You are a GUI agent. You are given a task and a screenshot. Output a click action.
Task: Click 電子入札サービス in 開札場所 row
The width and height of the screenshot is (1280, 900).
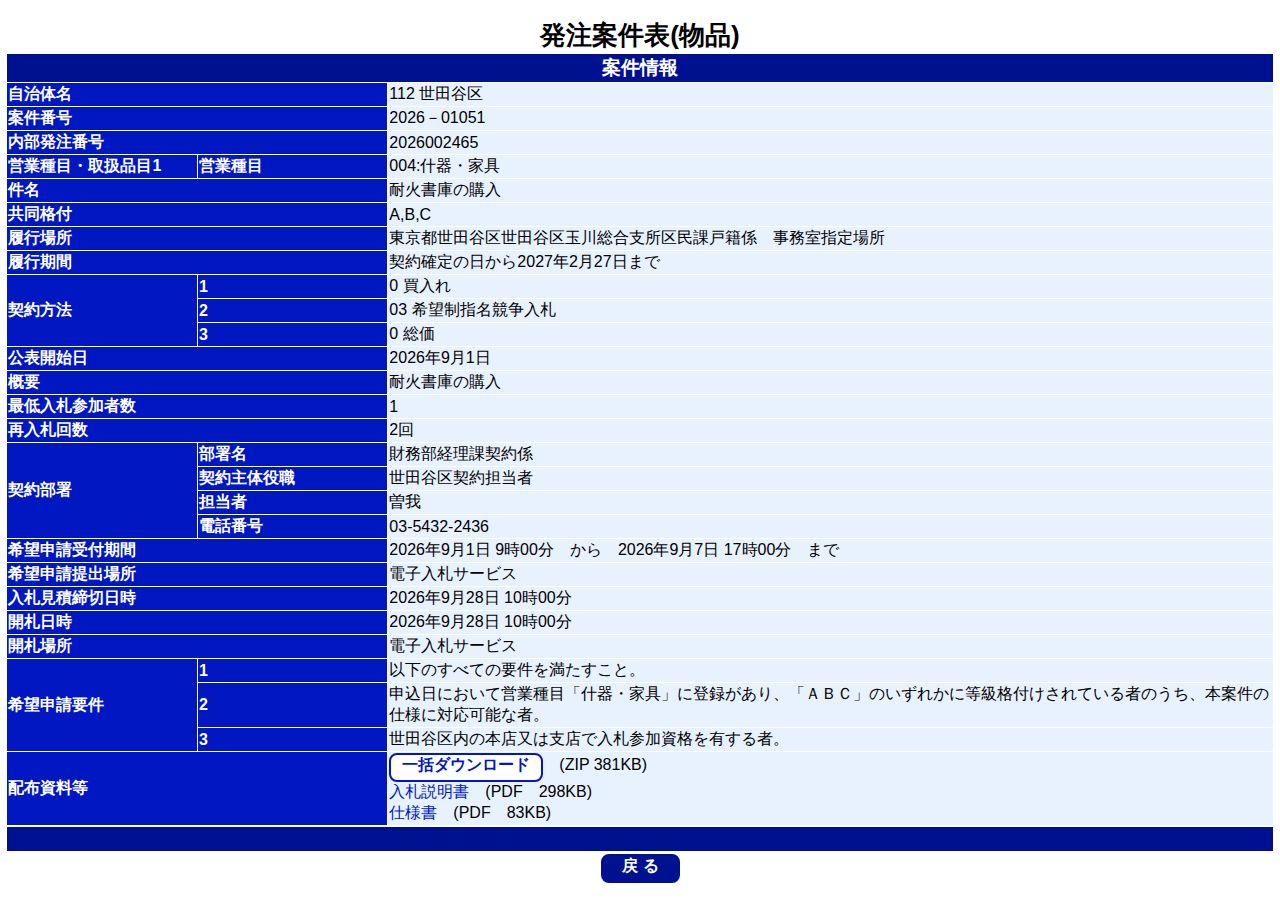pos(453,646)
